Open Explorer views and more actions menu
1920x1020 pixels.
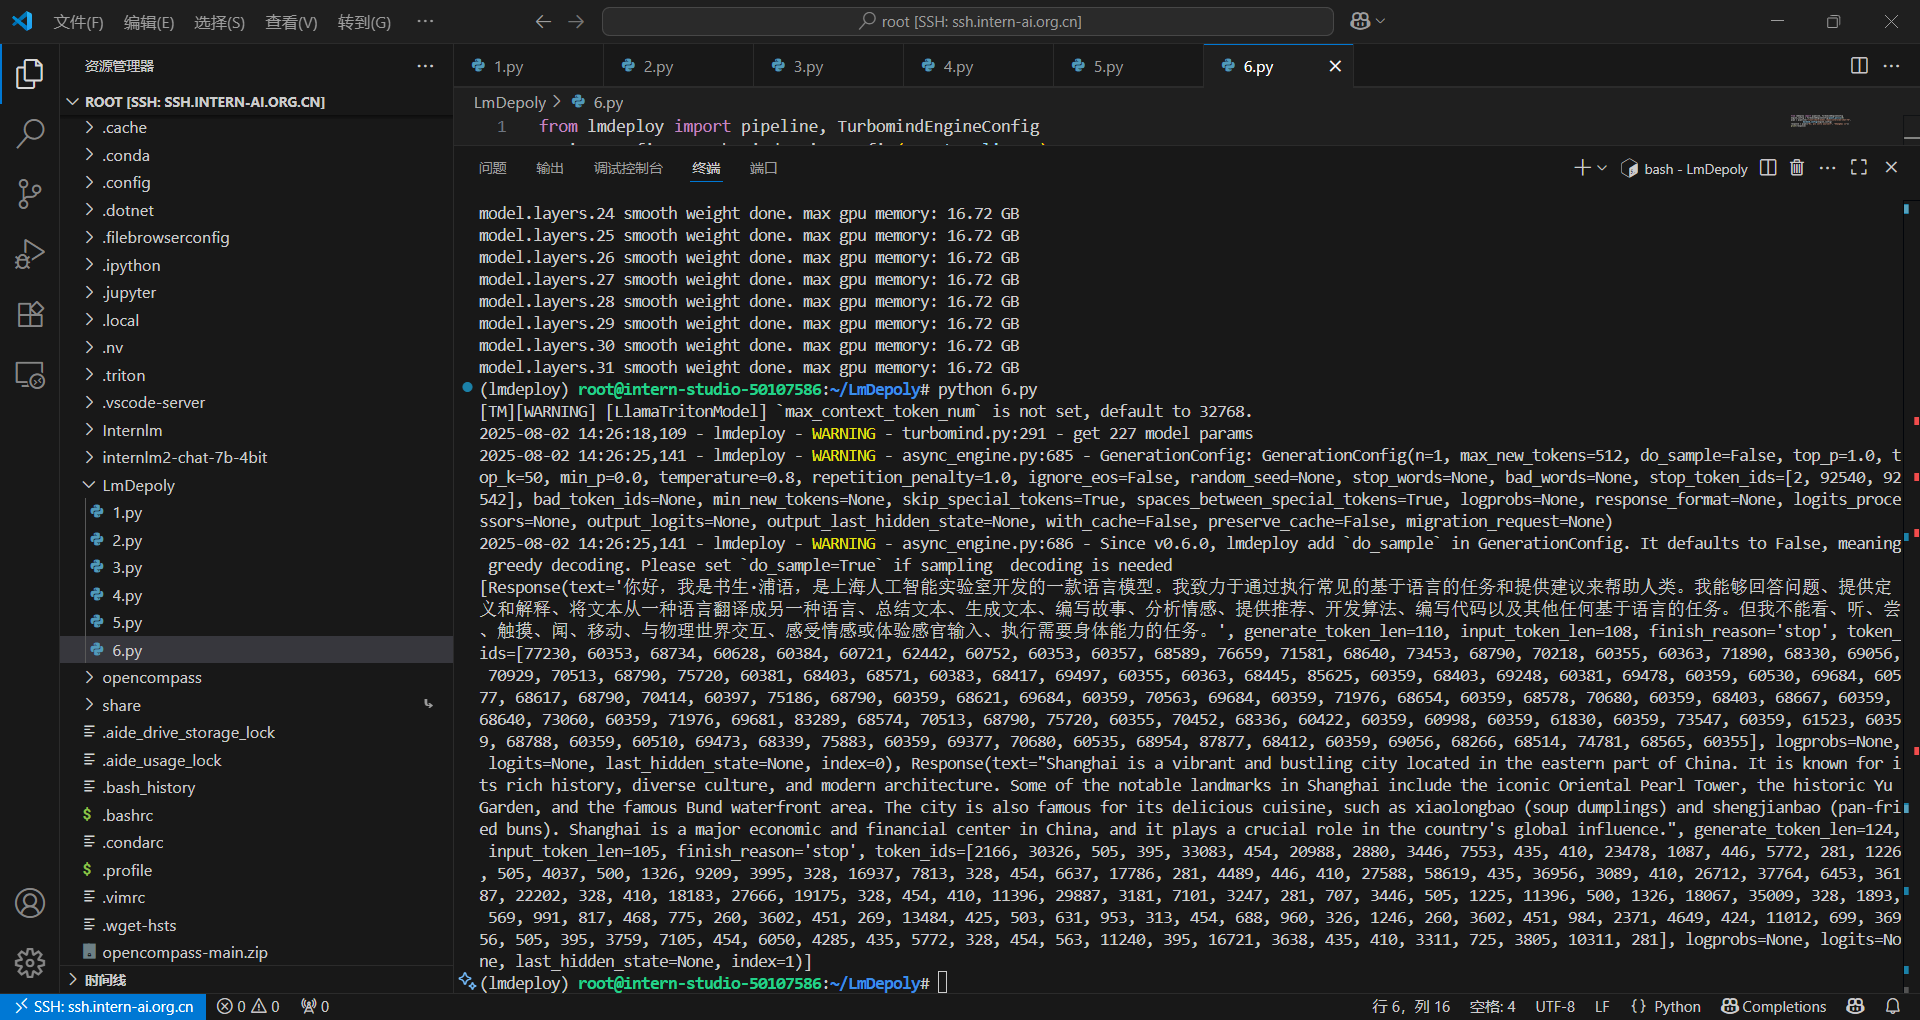point(426,66)
